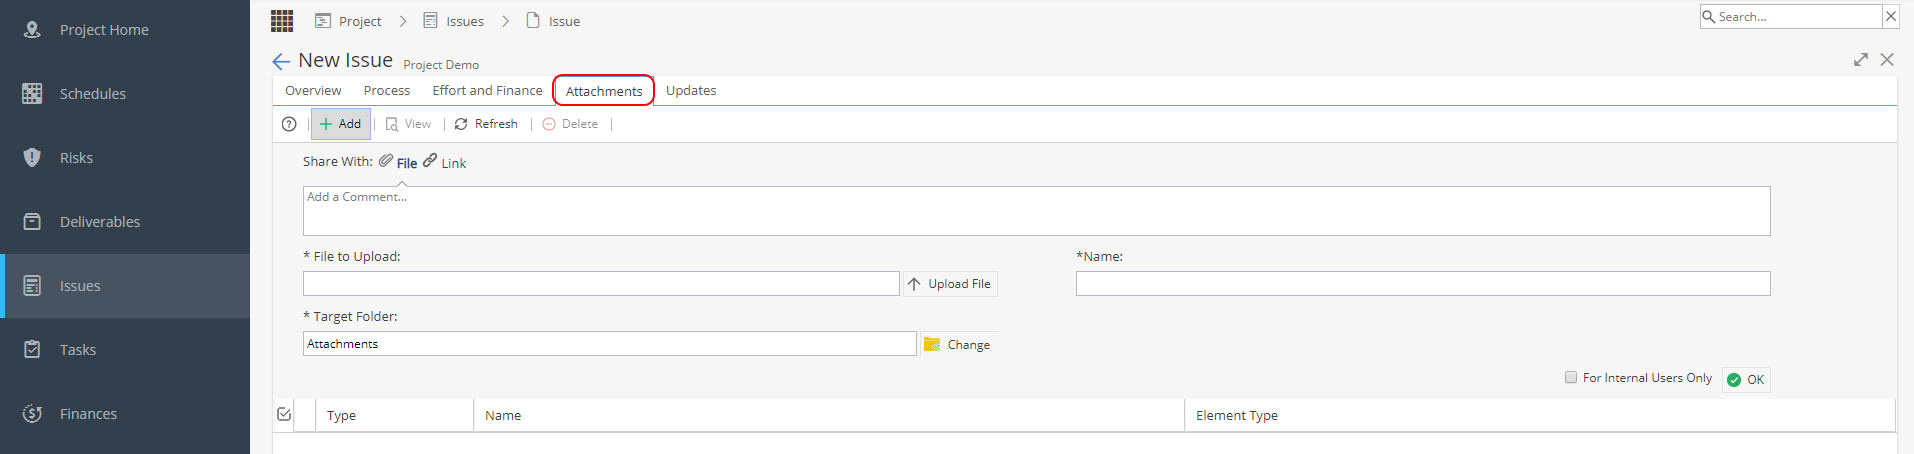Expand the Issues breadcrumb chevron
This screenshot has width=1914, height=454.
point(506,21)
